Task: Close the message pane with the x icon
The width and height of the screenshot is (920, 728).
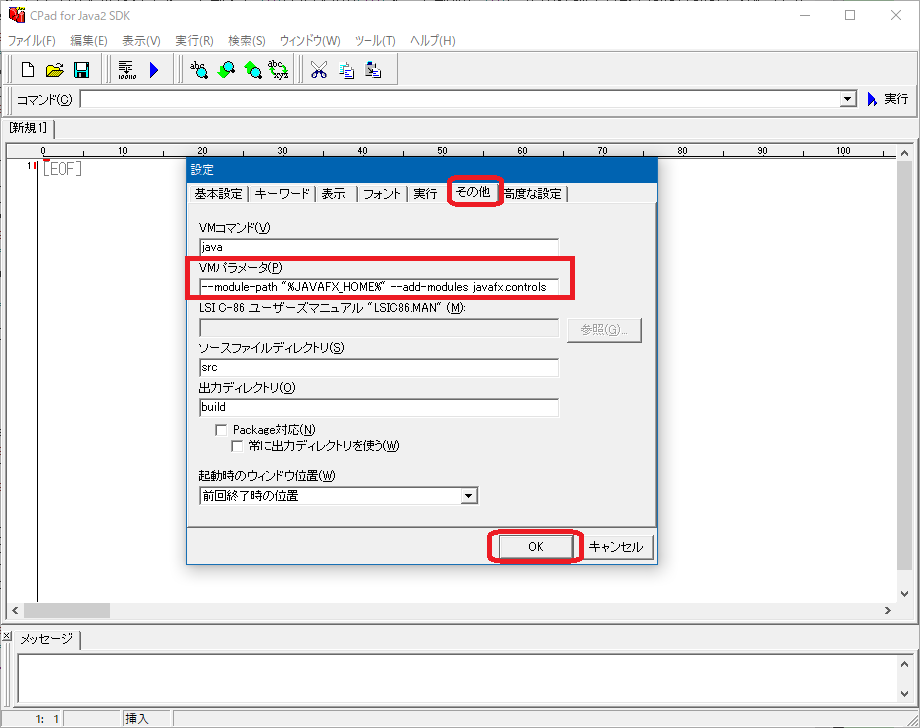Action: point(6,635)
